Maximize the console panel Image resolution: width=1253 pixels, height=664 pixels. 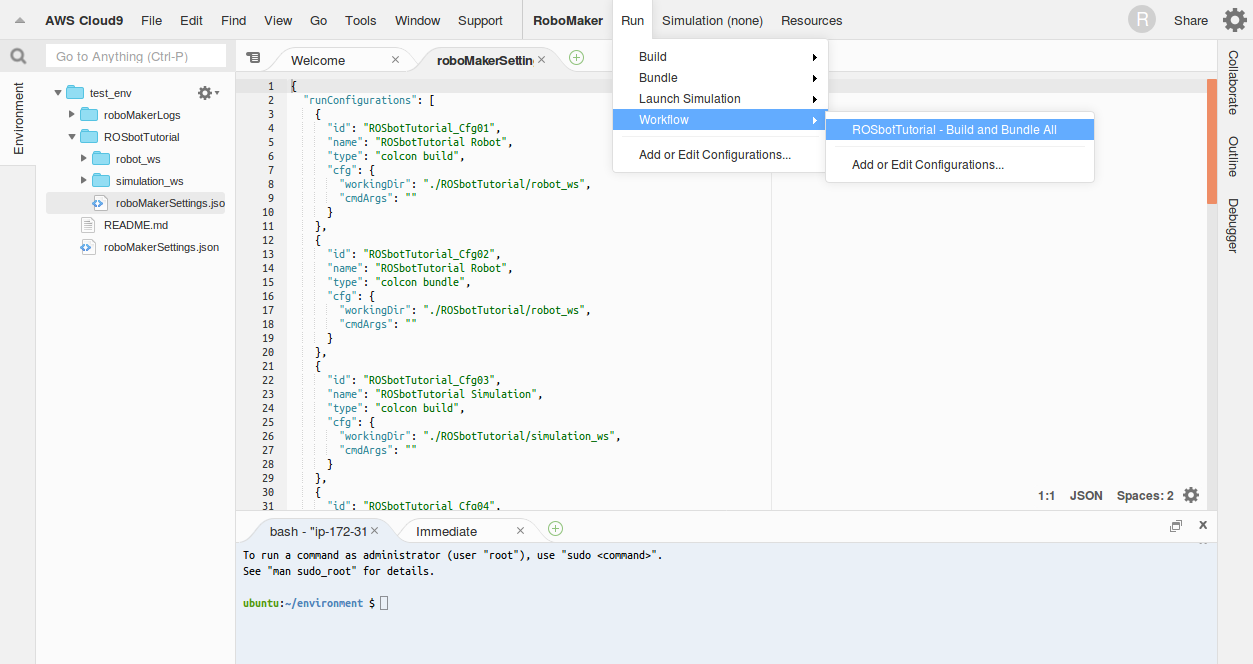coord(1176,526)
